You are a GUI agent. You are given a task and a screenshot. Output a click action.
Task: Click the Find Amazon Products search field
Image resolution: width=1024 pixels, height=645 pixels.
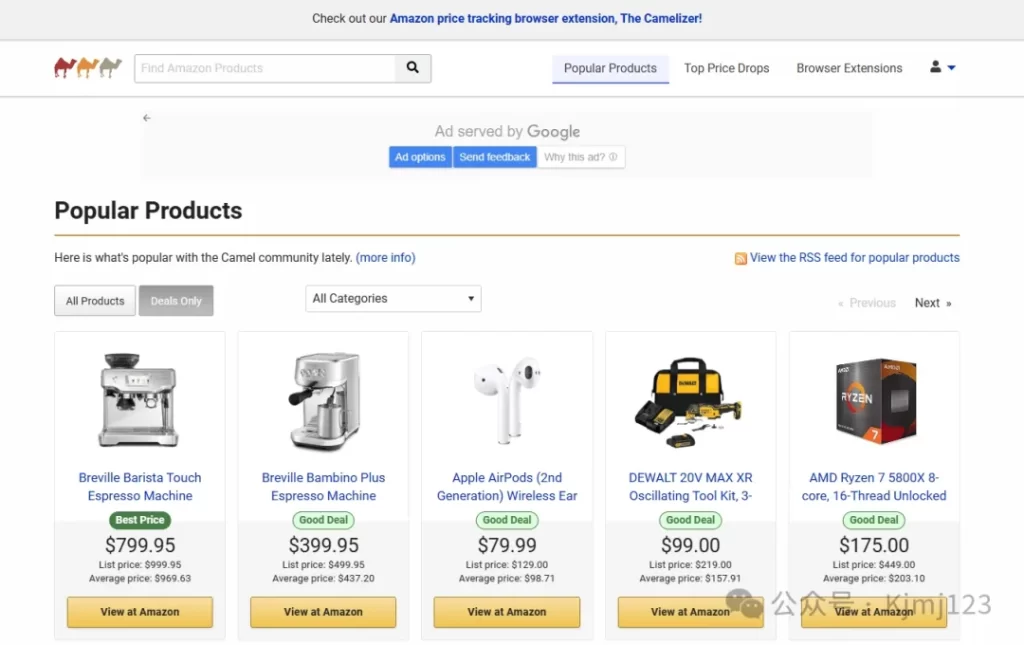pos(265,68)
